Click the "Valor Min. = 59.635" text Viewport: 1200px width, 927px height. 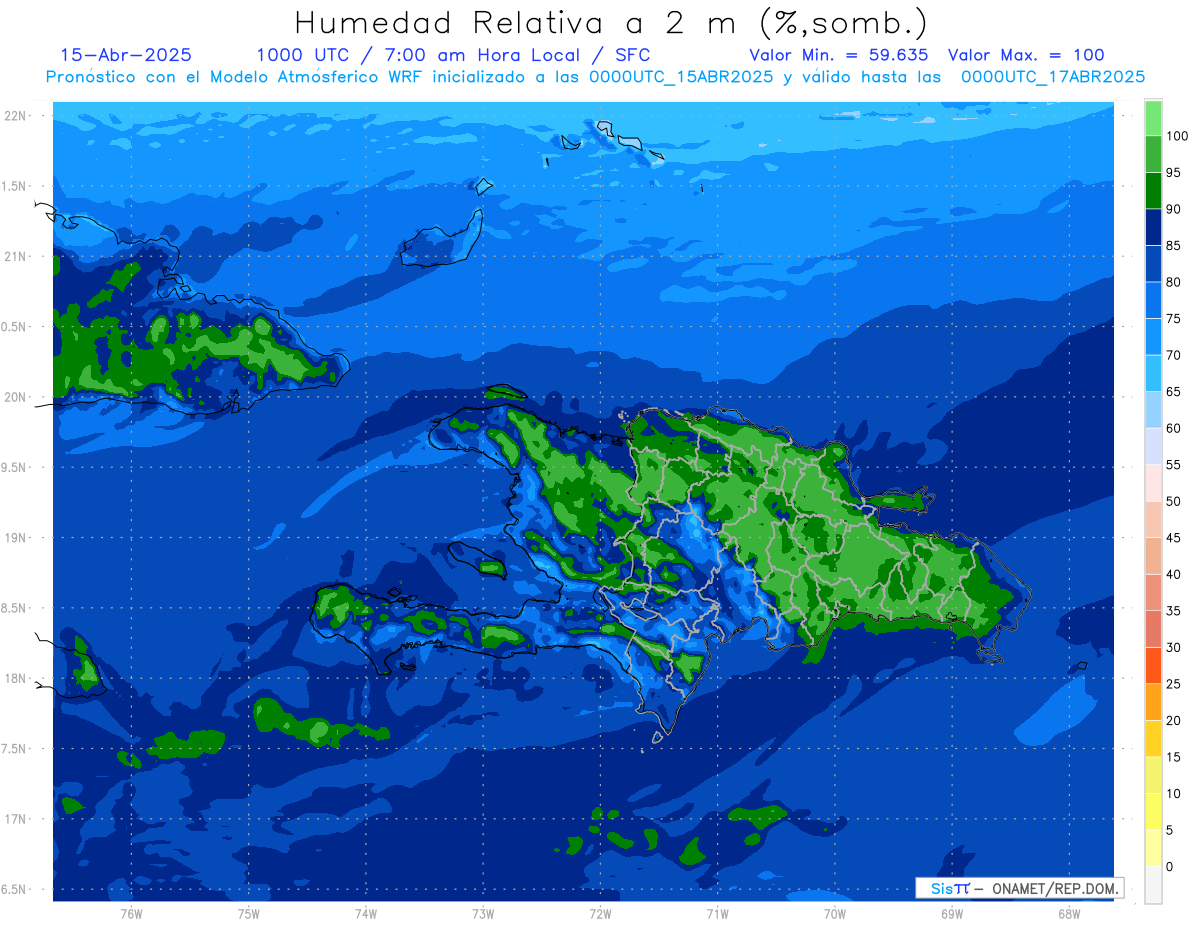click(839, 55)
